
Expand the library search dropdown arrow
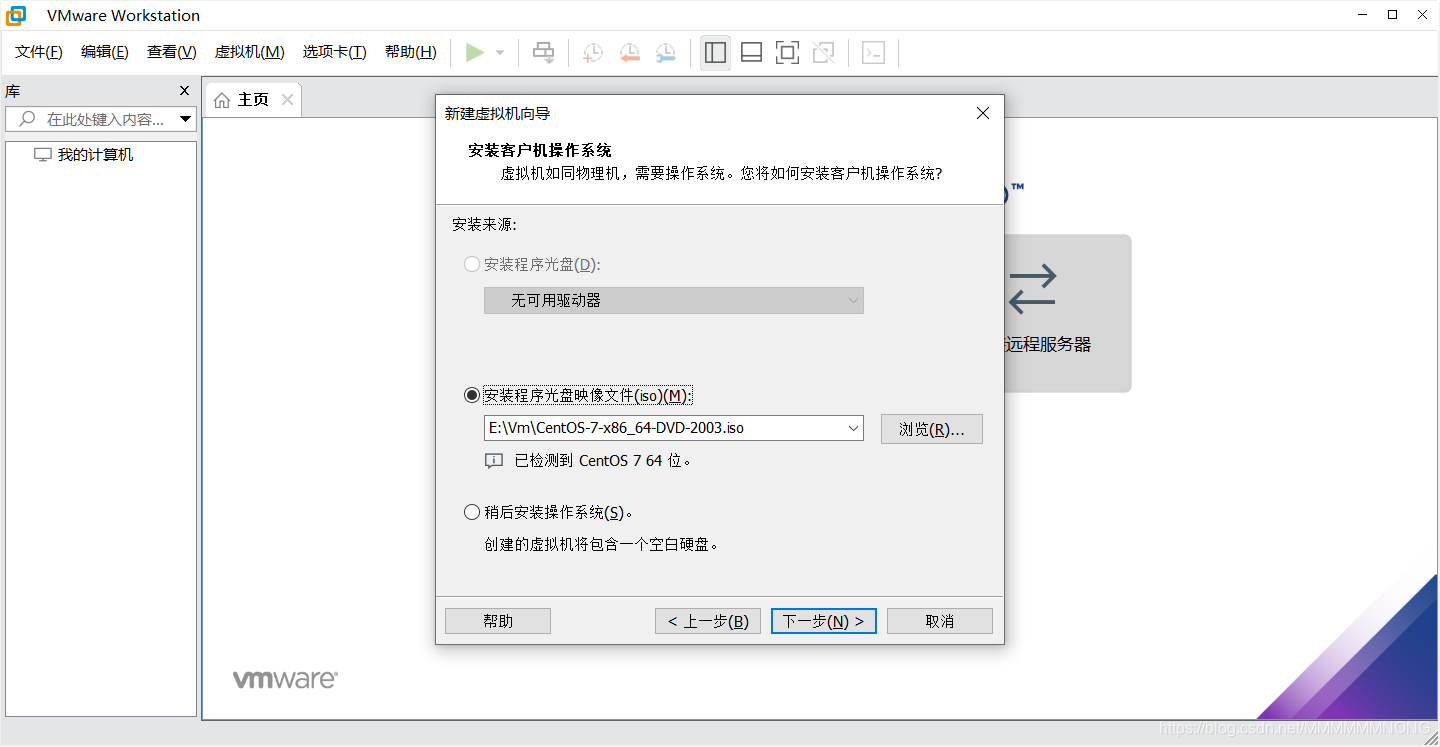tap(185, 120)
